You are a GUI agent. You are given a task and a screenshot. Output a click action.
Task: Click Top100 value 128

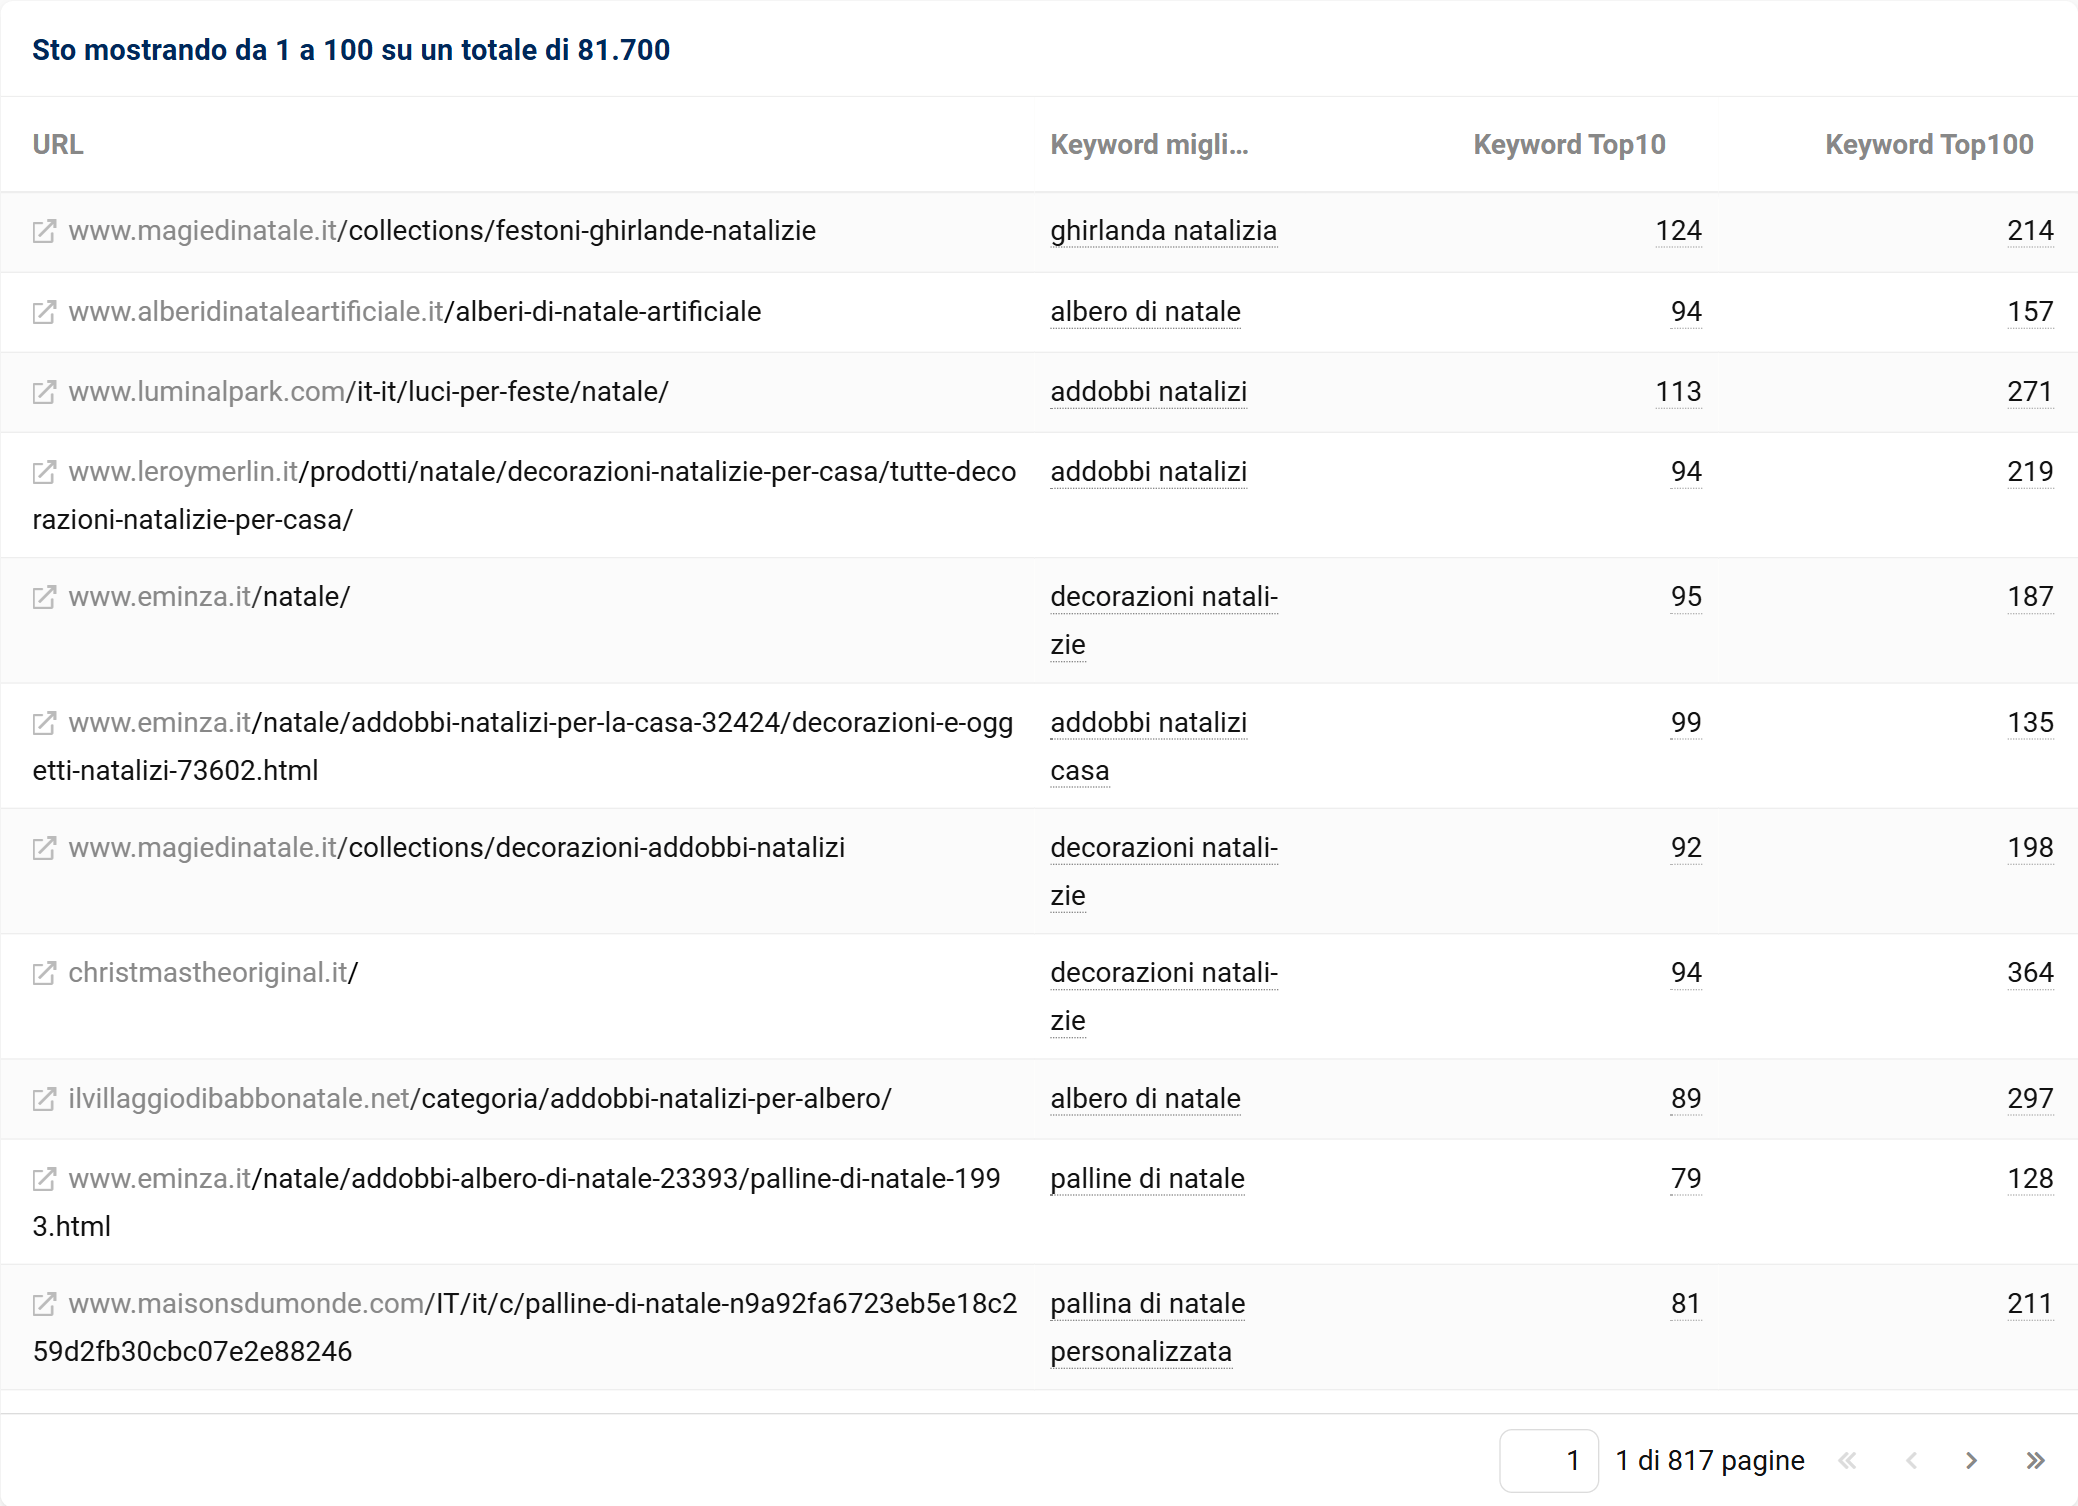[2030, 1179]
